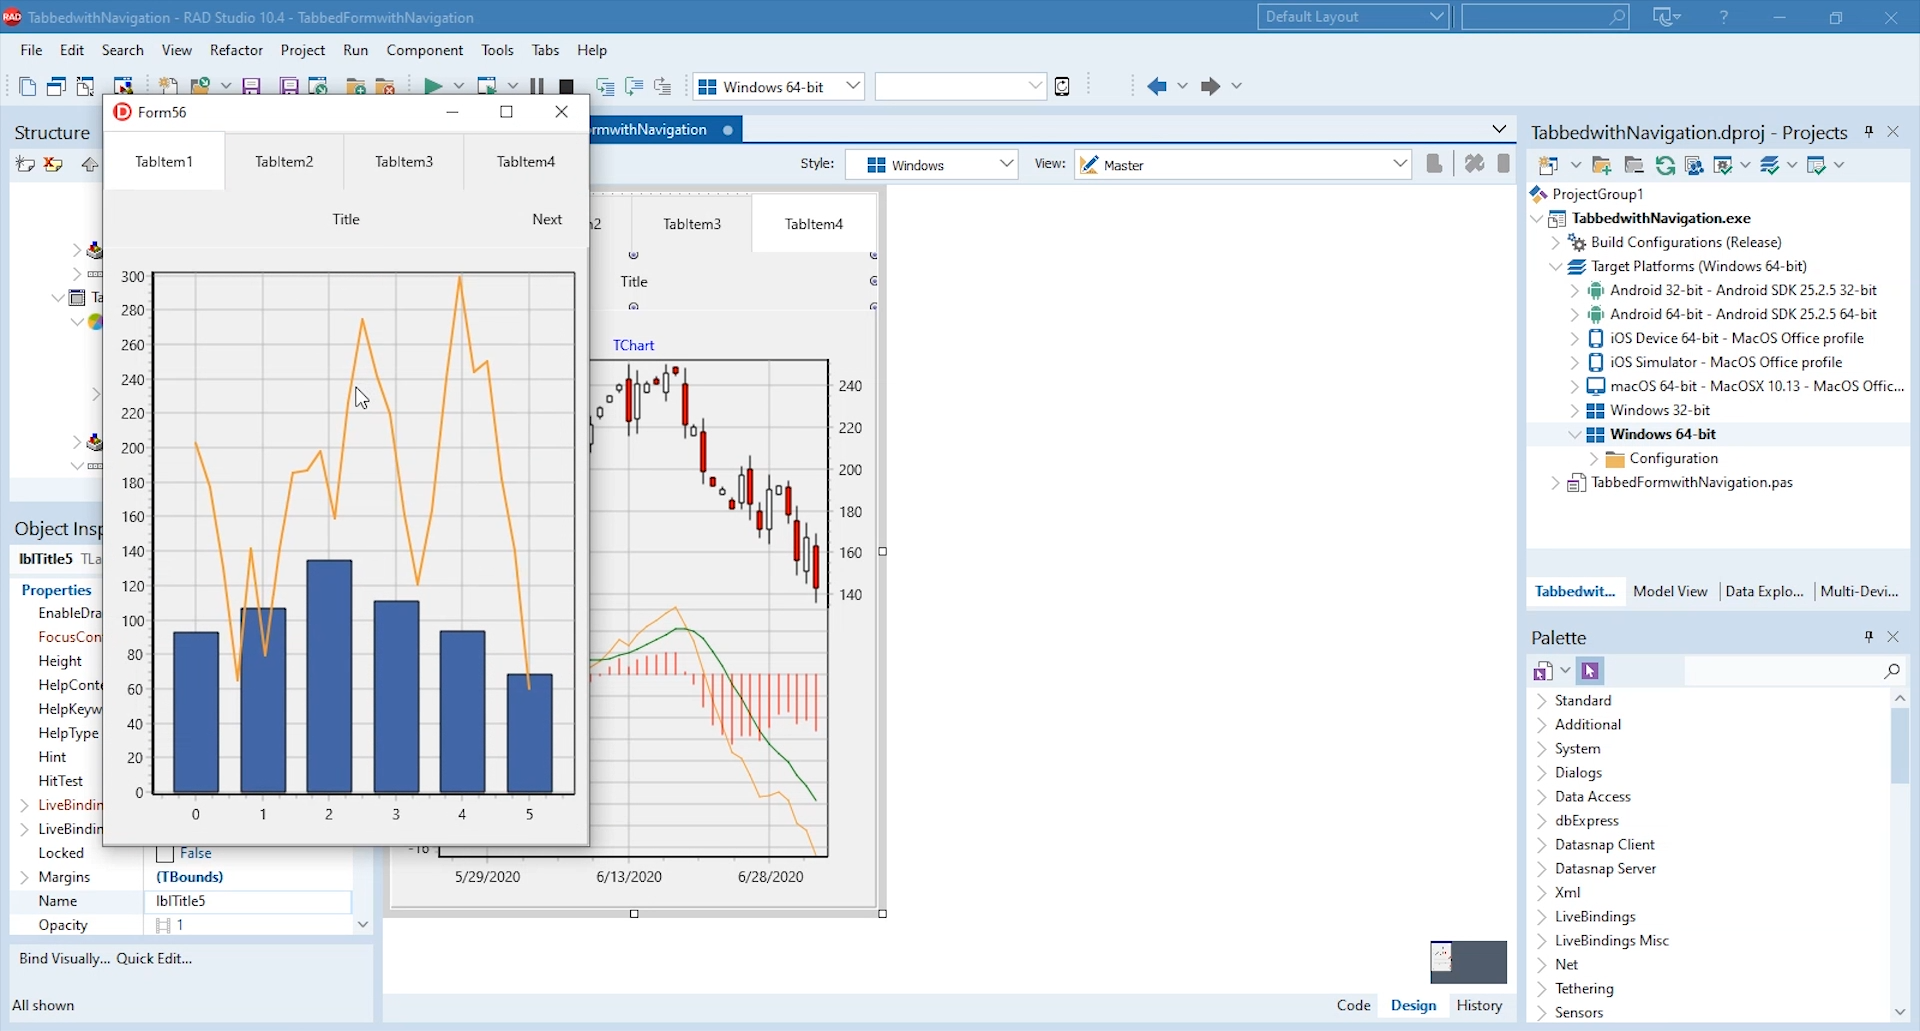Screen dimensions: 1920x1031
Task: Click the device refresh icon beside empty combo
Action: coord(1063,86)
